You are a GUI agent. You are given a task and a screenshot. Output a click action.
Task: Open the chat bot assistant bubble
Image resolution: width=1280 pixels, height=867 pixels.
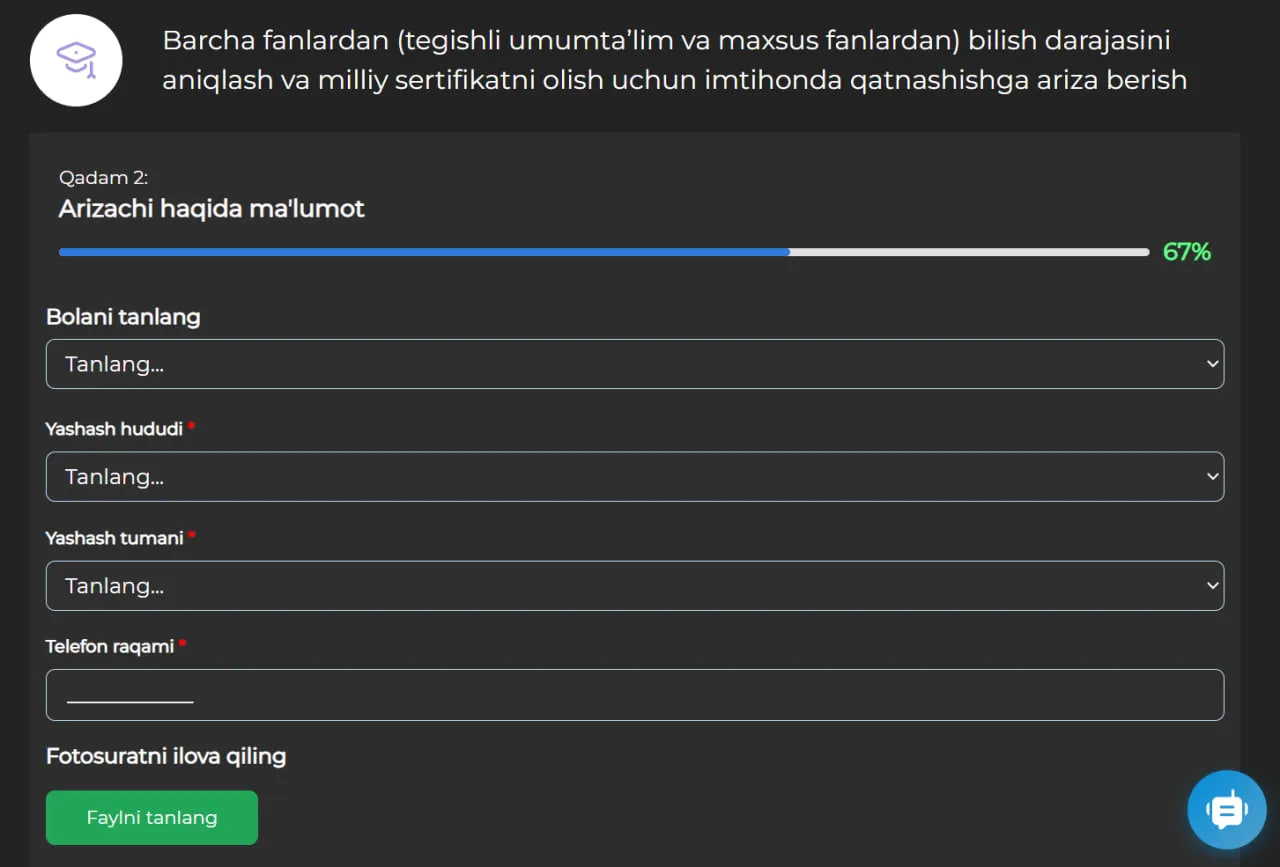tap(1226, 809)
